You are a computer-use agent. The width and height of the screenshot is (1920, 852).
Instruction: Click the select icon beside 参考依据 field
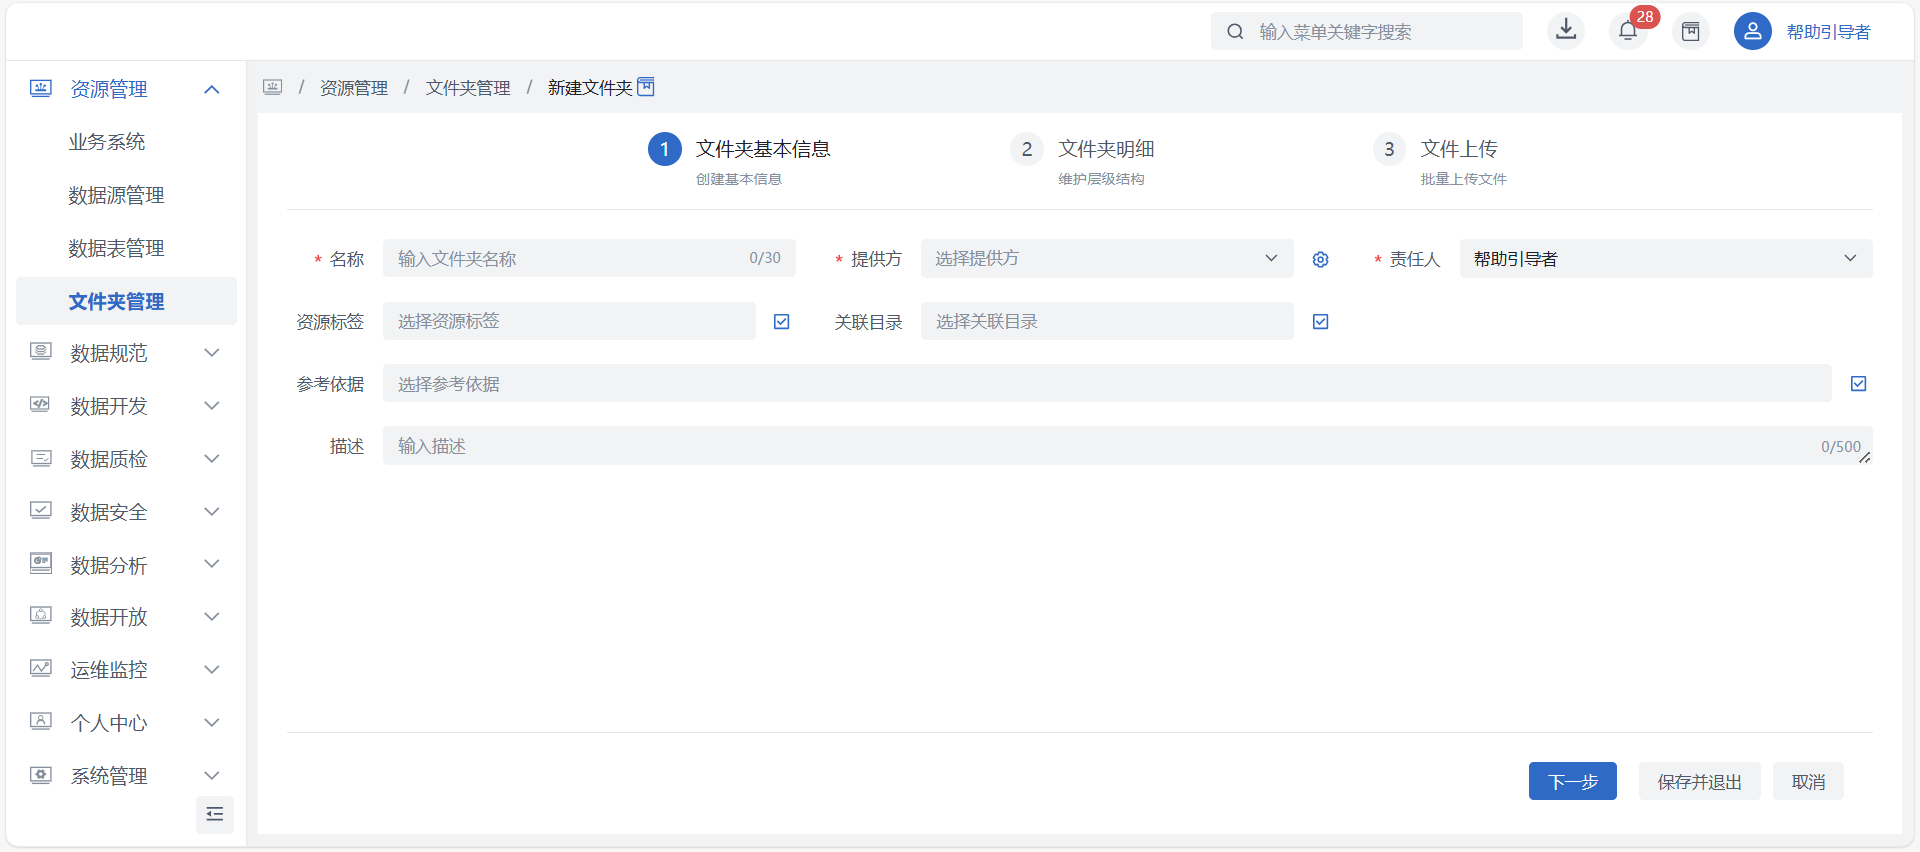(1859, 384)
